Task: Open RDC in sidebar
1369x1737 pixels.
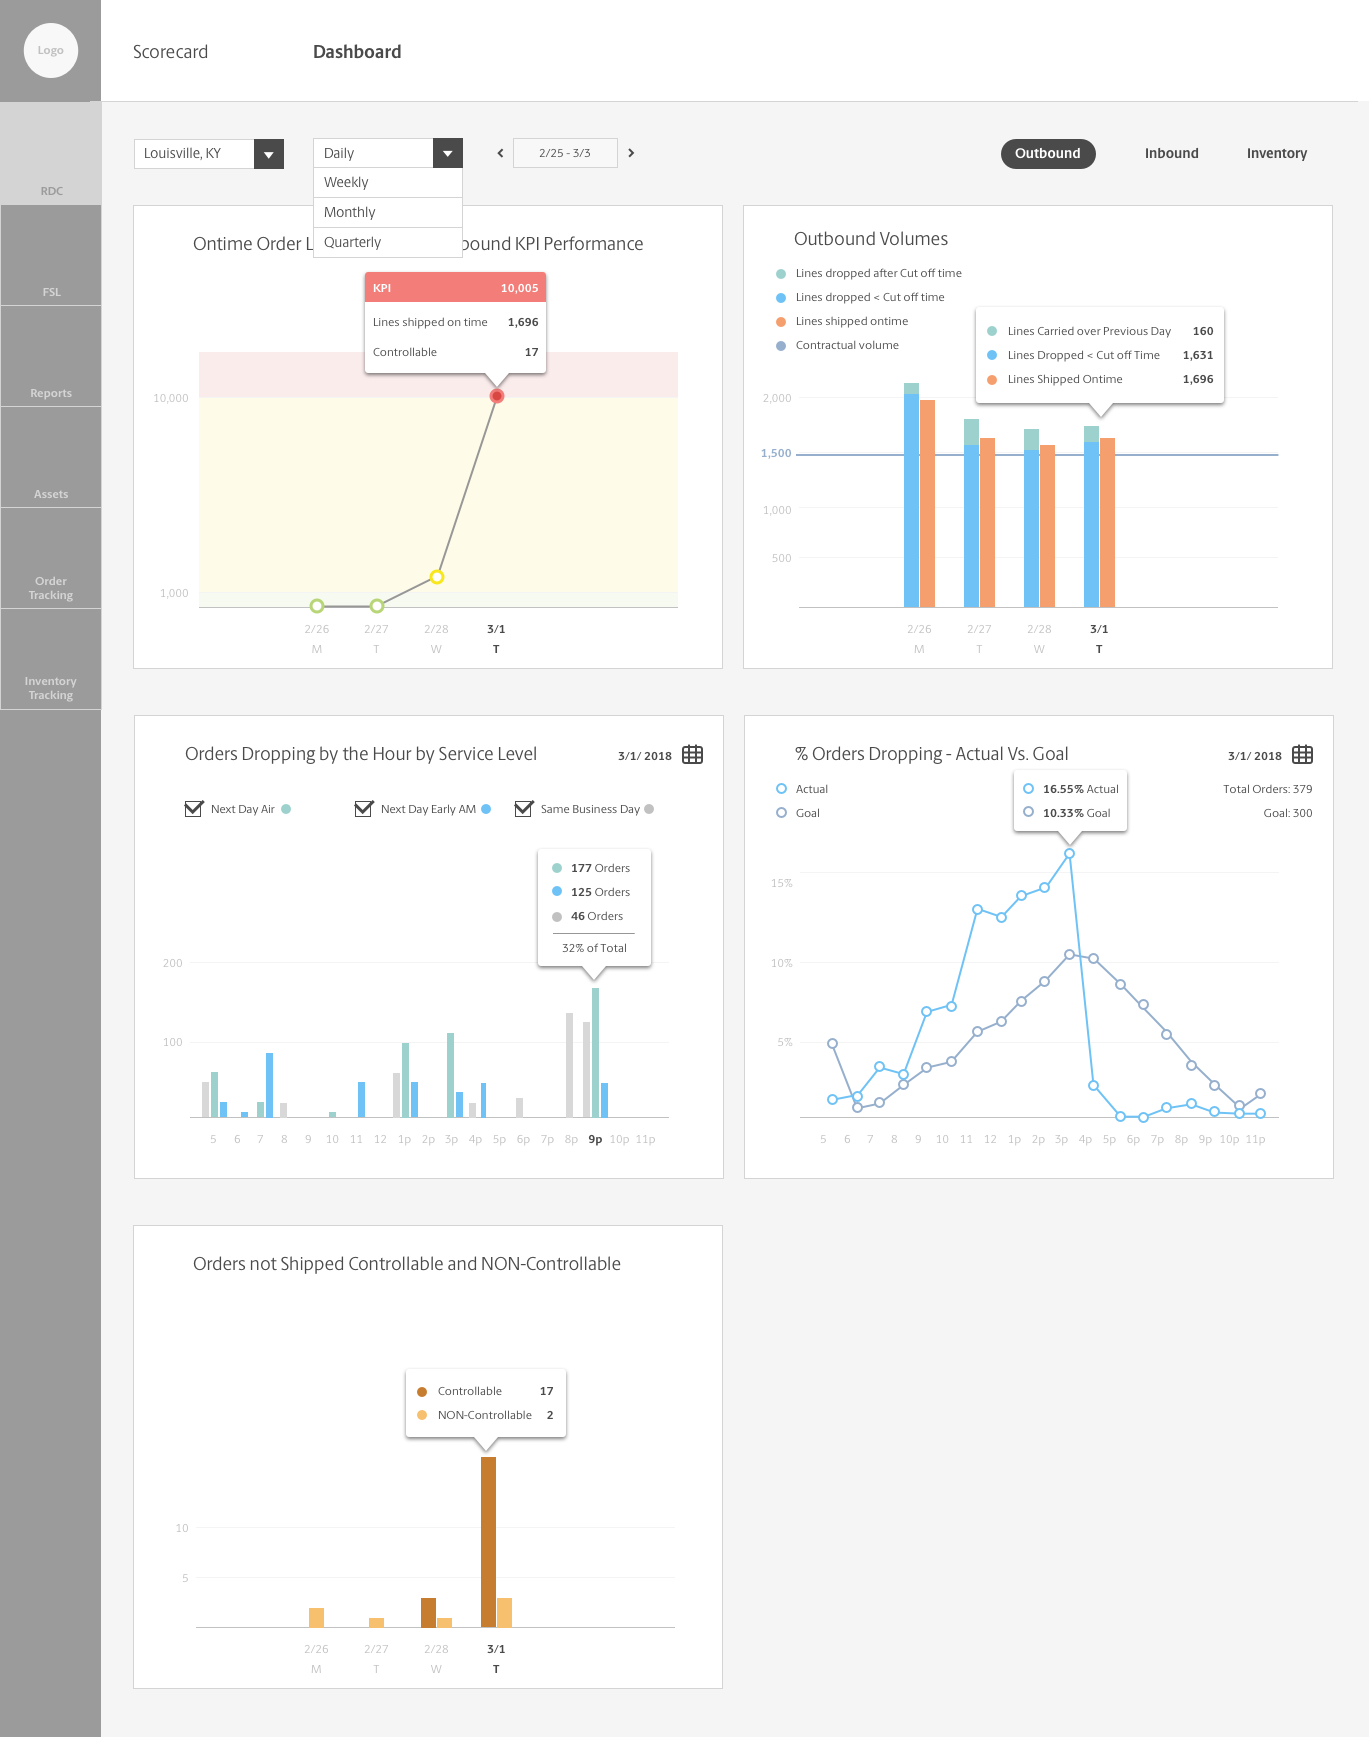Action: 51,154
